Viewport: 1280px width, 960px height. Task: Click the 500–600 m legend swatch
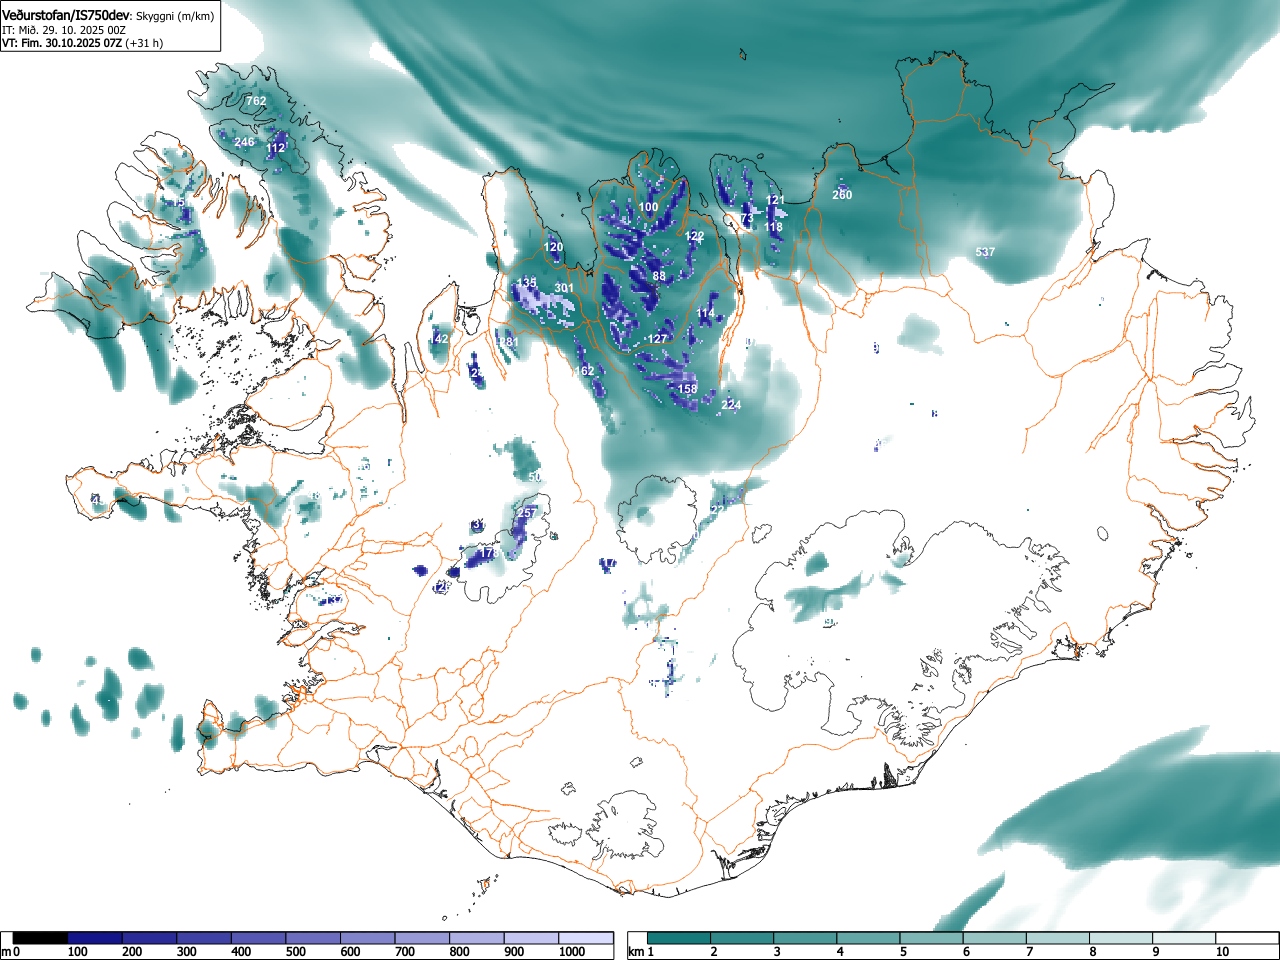[314, 938]
